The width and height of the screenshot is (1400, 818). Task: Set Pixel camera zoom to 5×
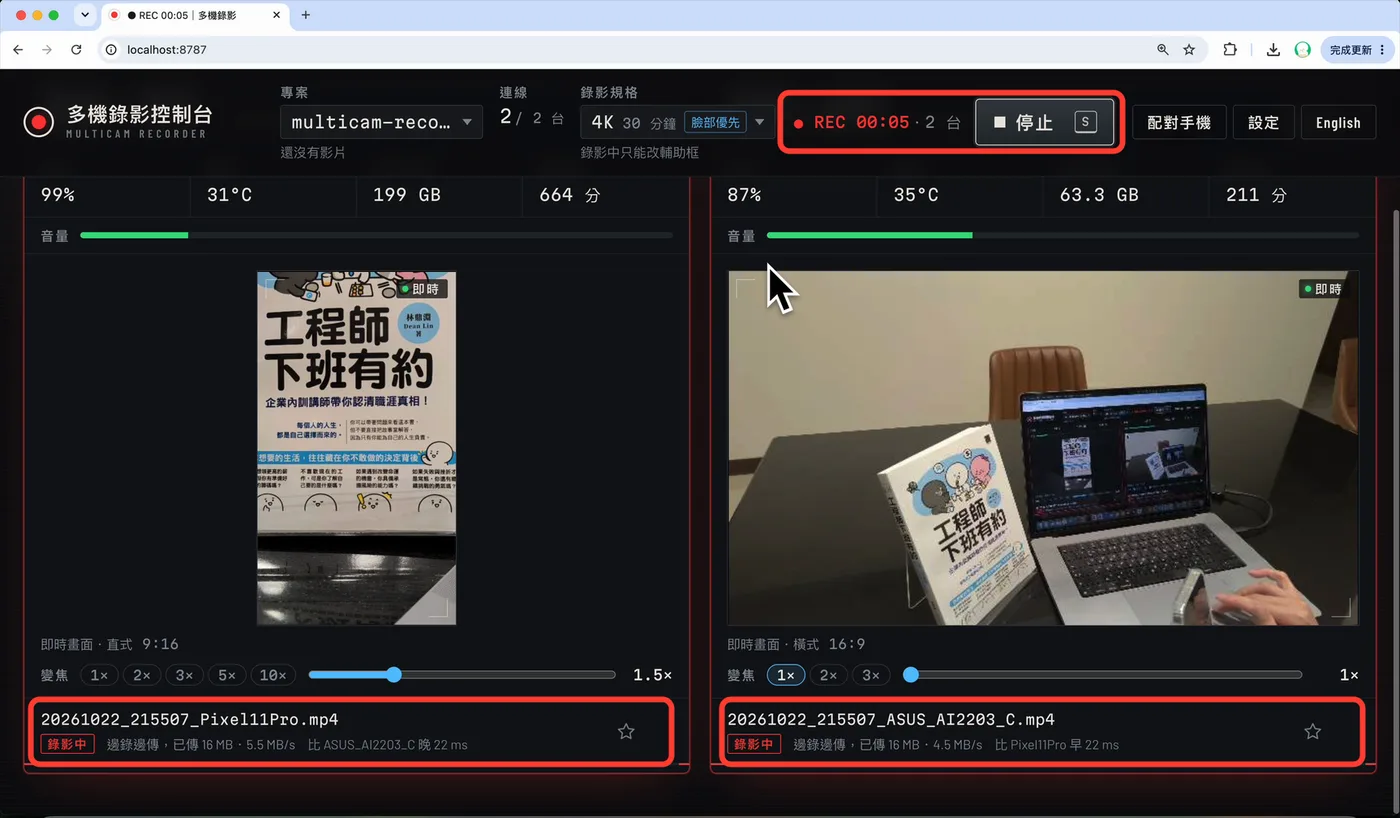[x=226, y=675]
